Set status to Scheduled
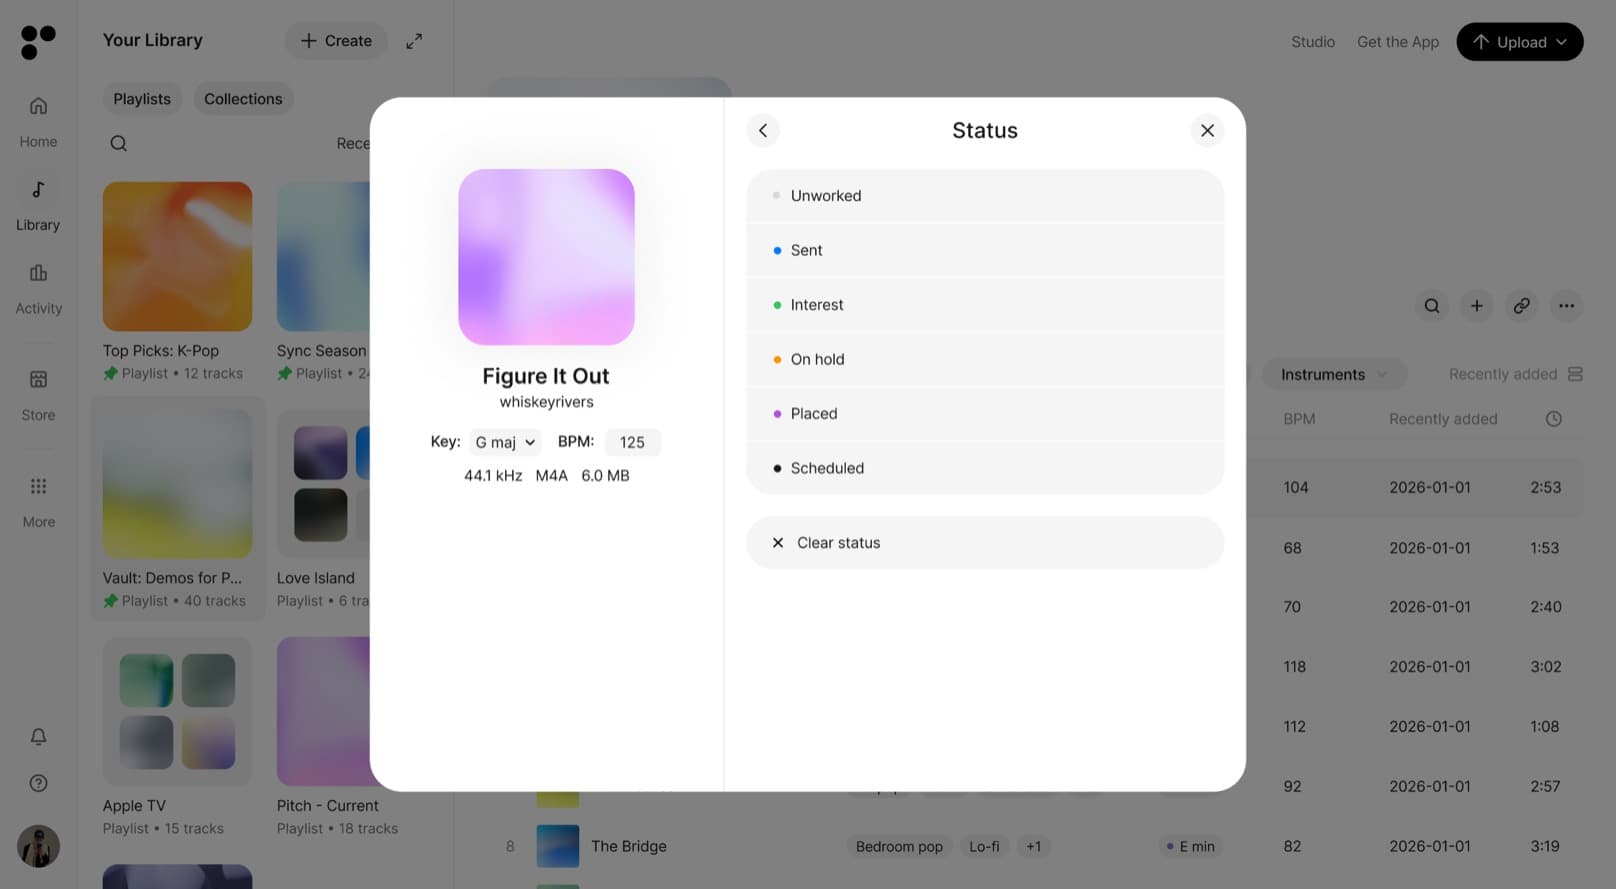The width and height of the screenshot is (1616, 889). tap(985, 468)
